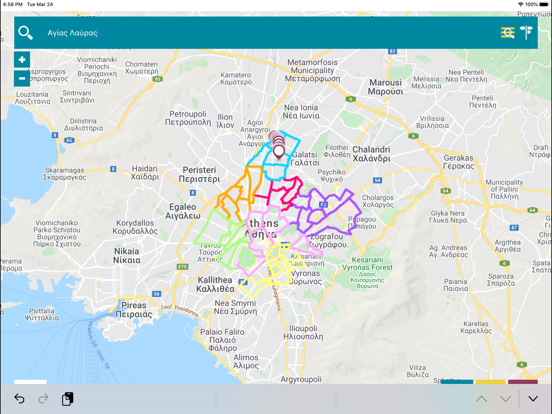Click the Alimos Άλιμος map label

coord(246,362)
